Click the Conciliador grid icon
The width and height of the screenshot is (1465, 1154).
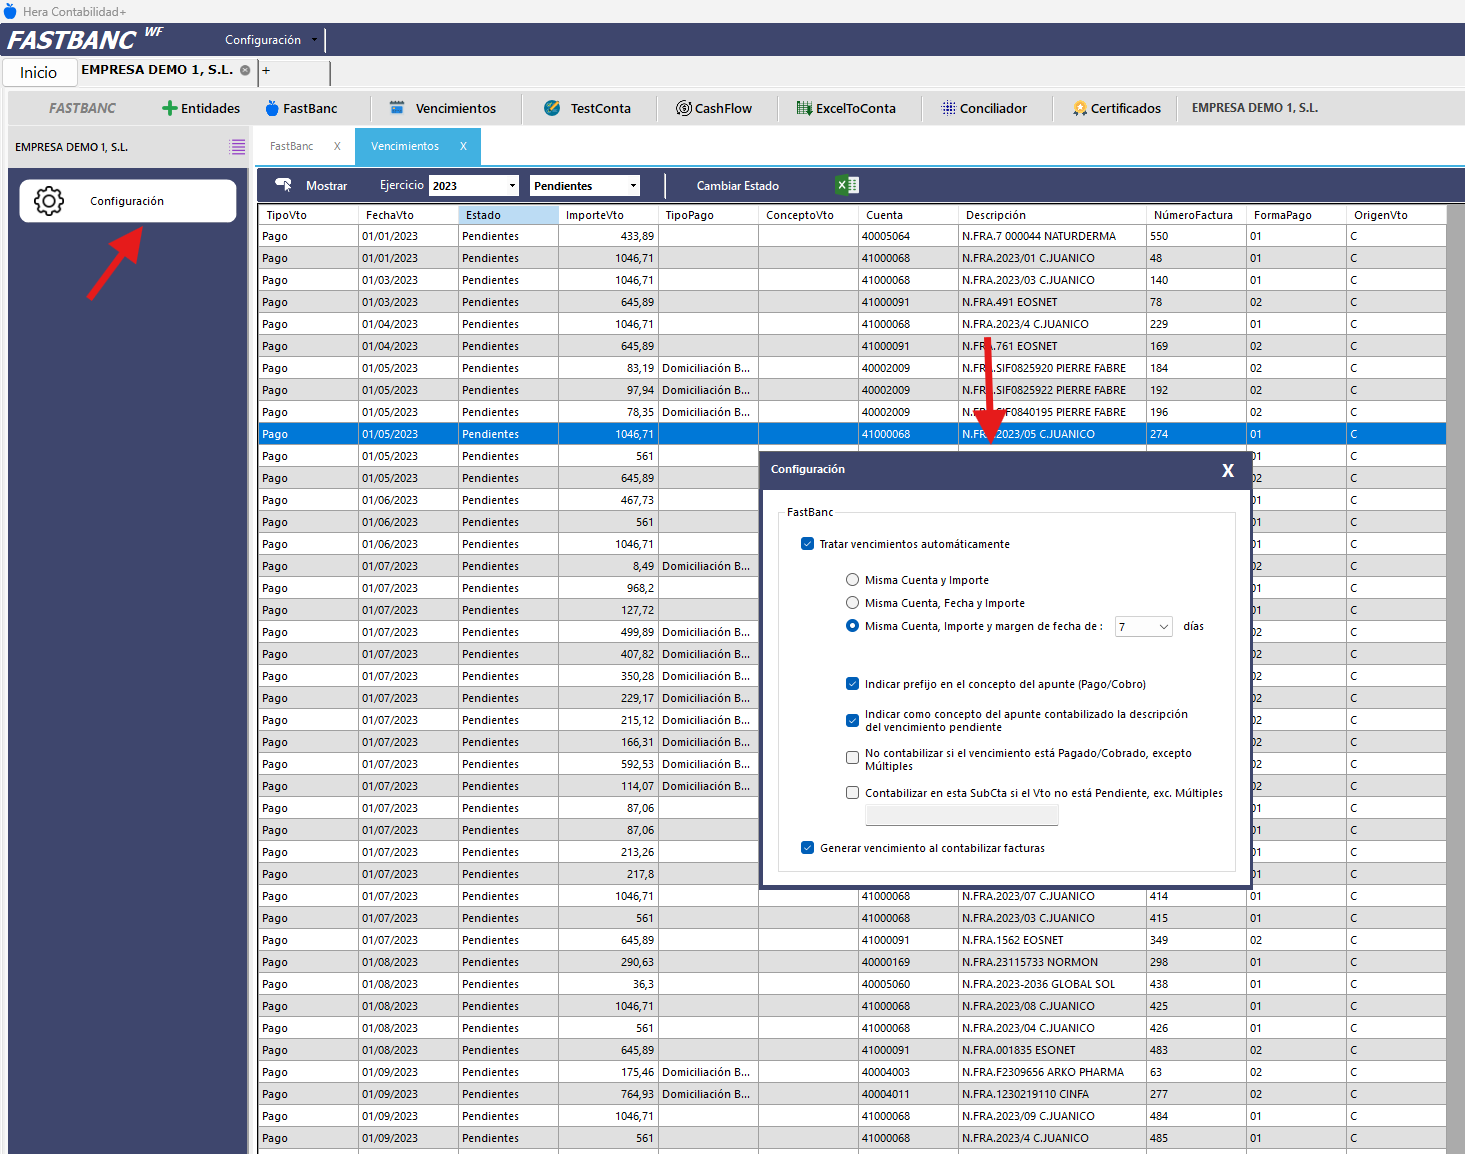coord(948,108)
